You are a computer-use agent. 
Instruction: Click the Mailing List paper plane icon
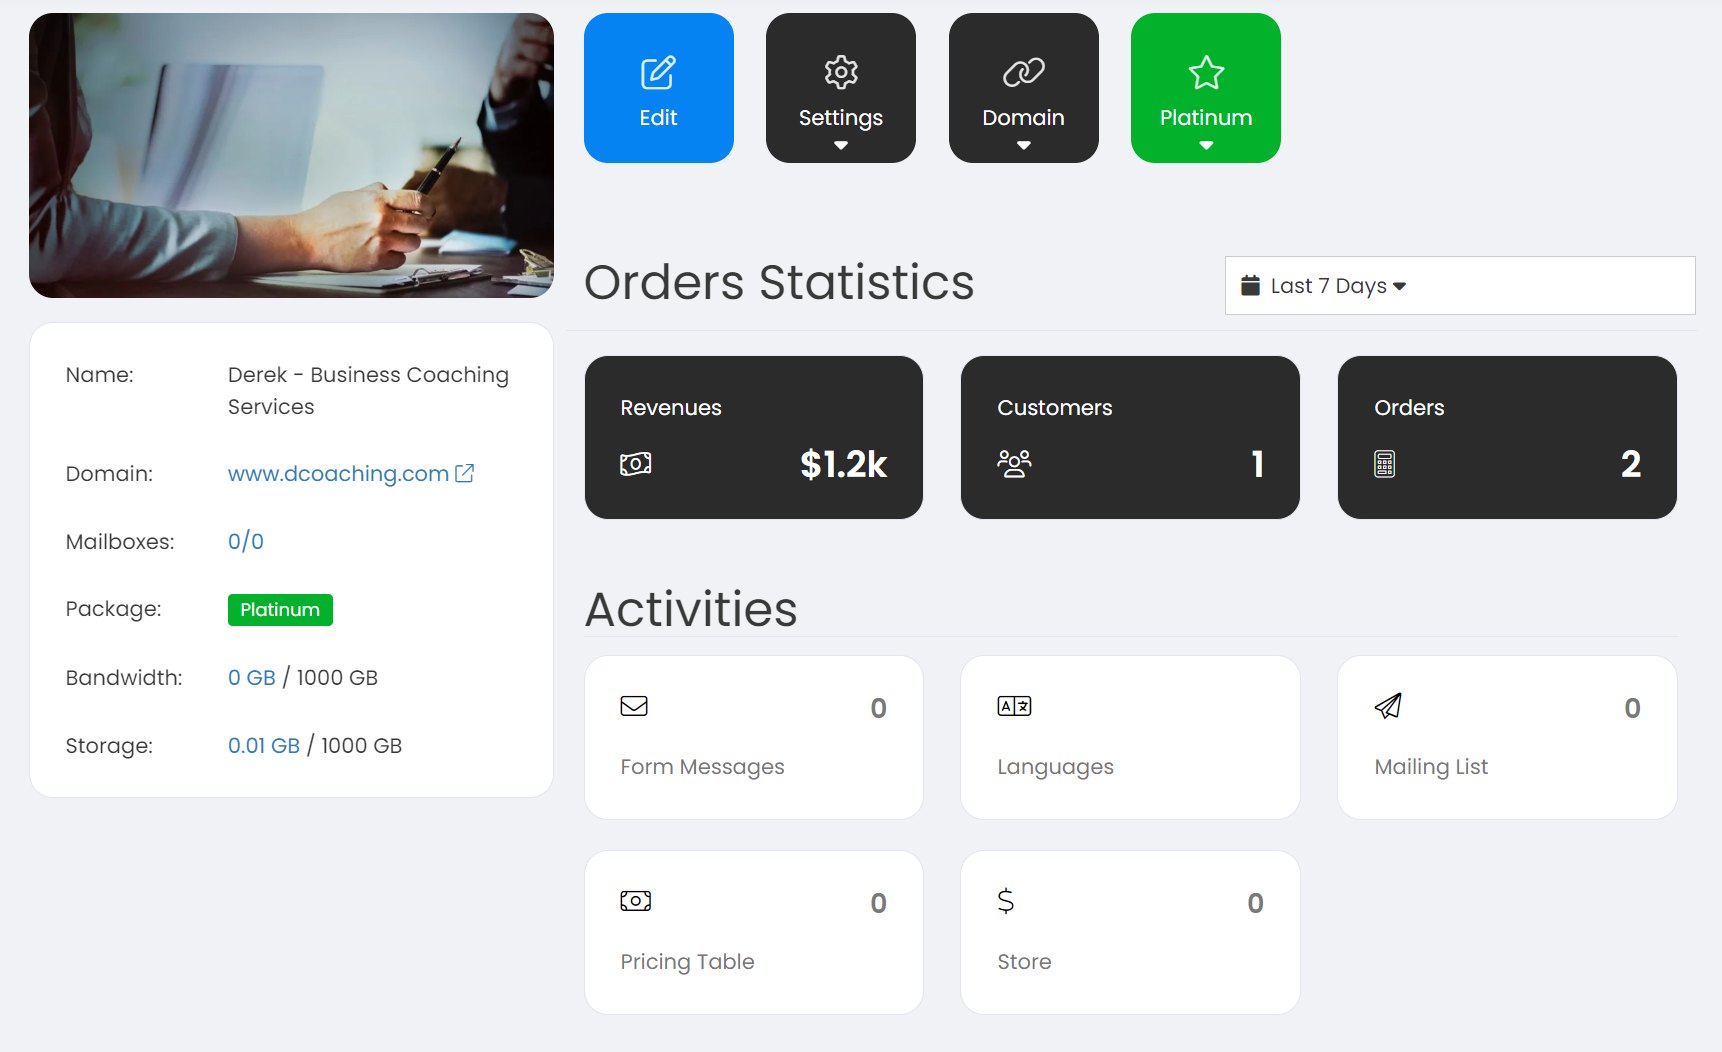coord(1388,705)
